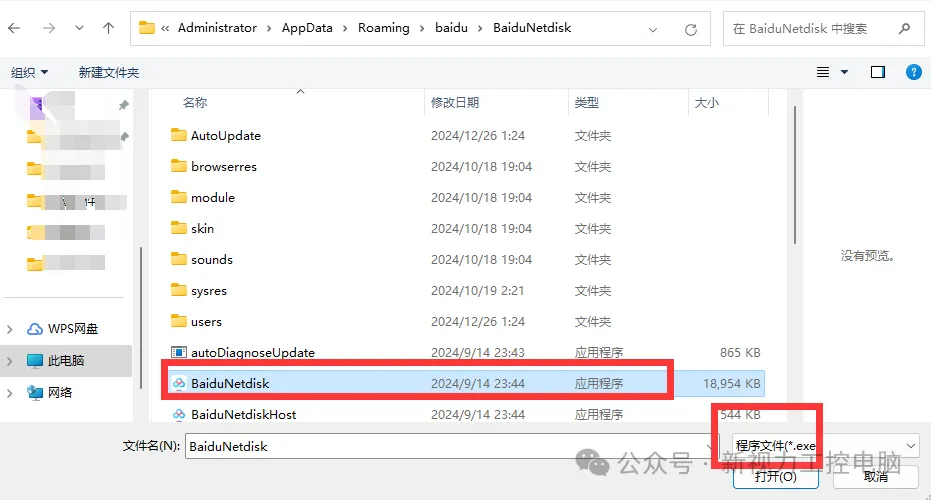Refresh the BaiduNetdisk folder view
931x500 pixels.
(691, 29)
